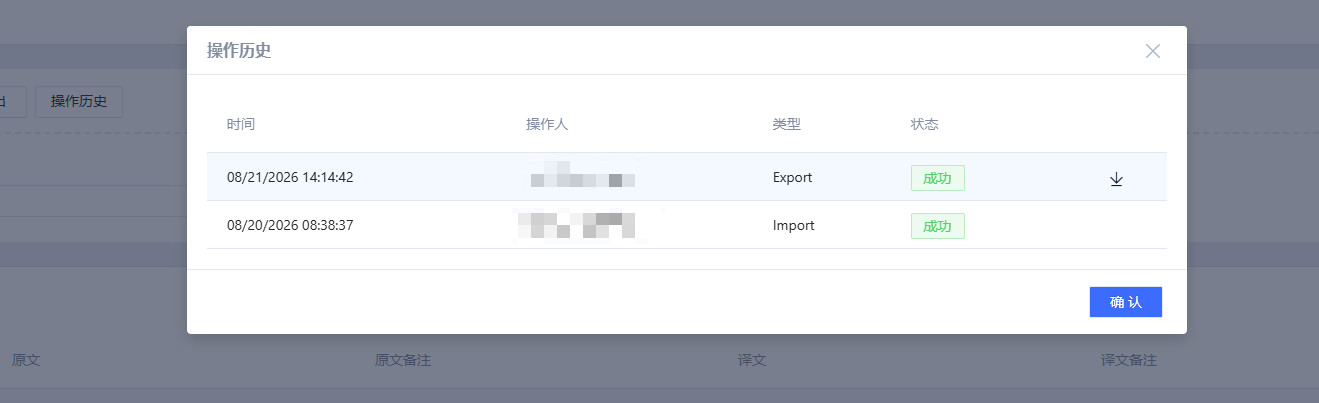Image resolution: width=1319 pixels, height=403 pixels.
Task: Select the 08/20/2026 08:38:37 row
Action: [x=686, y=225]
